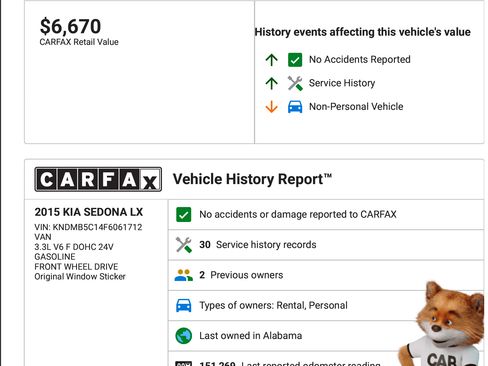Click the green checkmark beside No accidents or damage reported
488x366 pixels.
183,215
